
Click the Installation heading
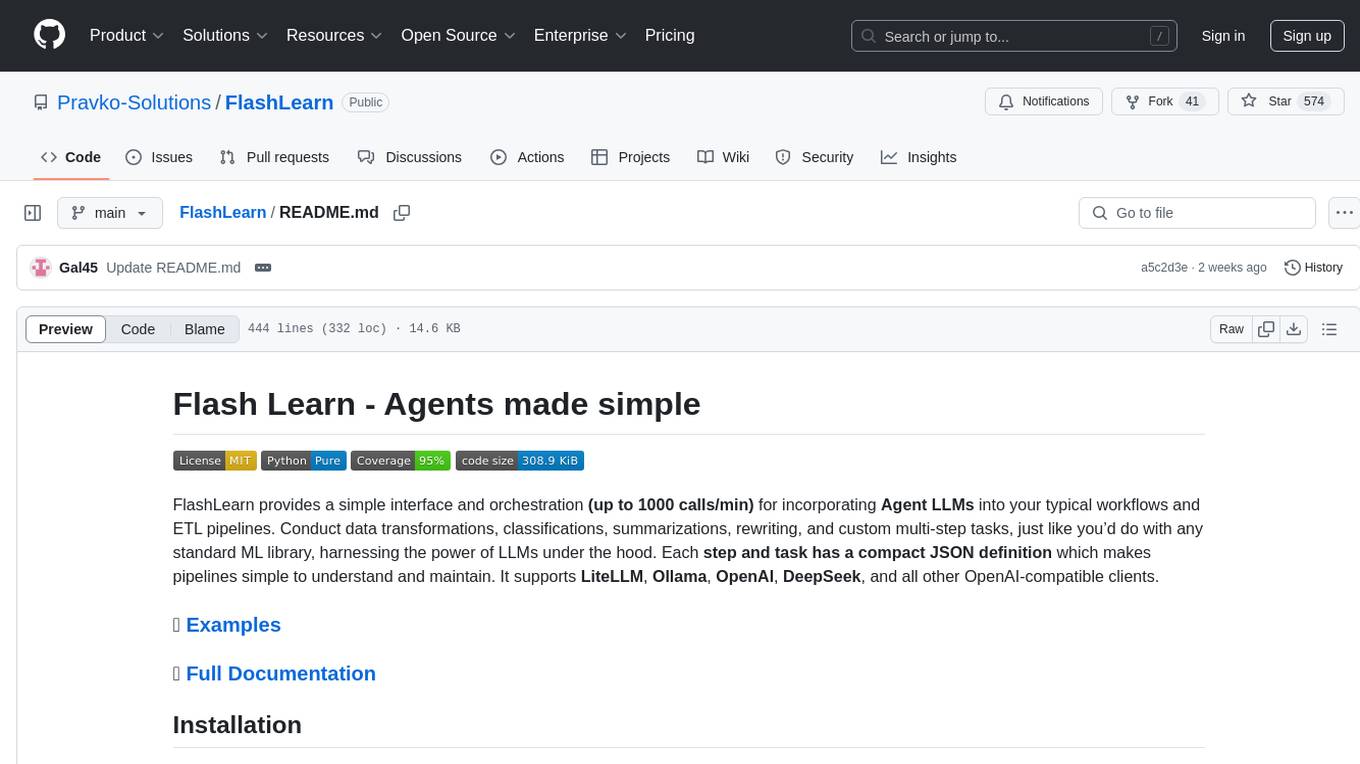point(237,725)
